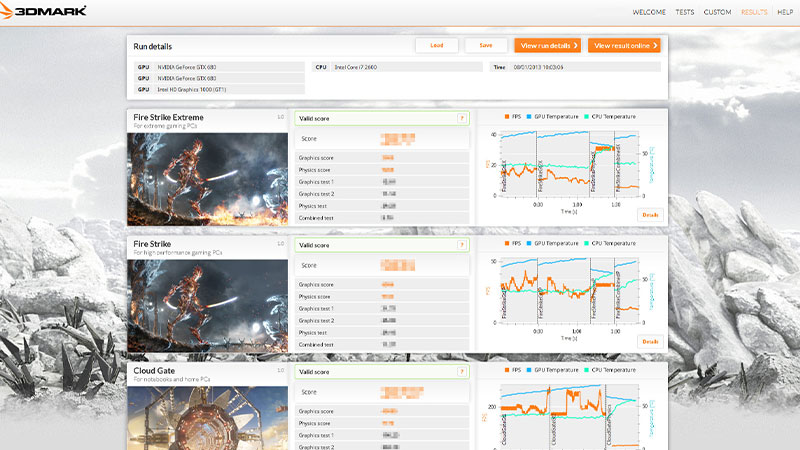Screen dimensions: 800x450
Task: Open the Custom tab
Action: [717, 12]
